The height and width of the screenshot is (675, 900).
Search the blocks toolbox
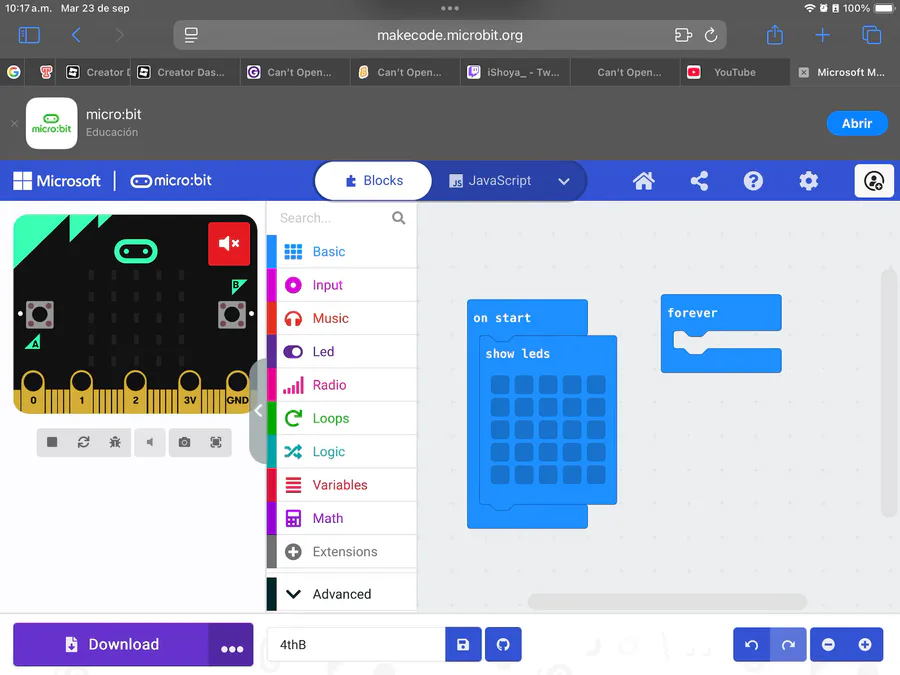tap(332, 218)
